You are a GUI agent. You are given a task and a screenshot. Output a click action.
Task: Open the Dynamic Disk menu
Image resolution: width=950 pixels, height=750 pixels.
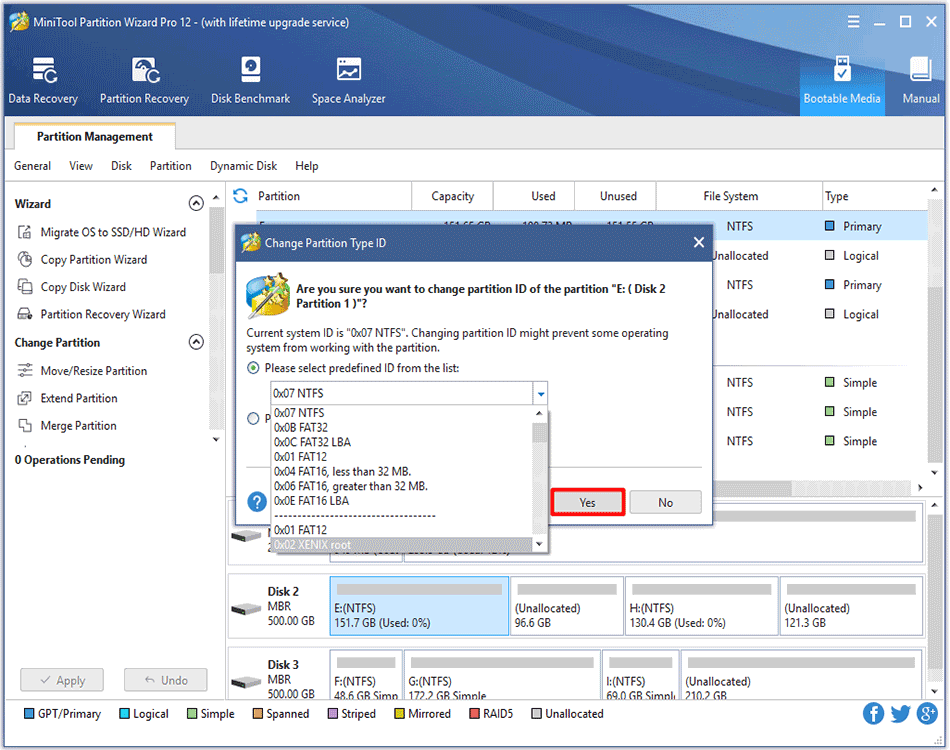tap(243, 165)
